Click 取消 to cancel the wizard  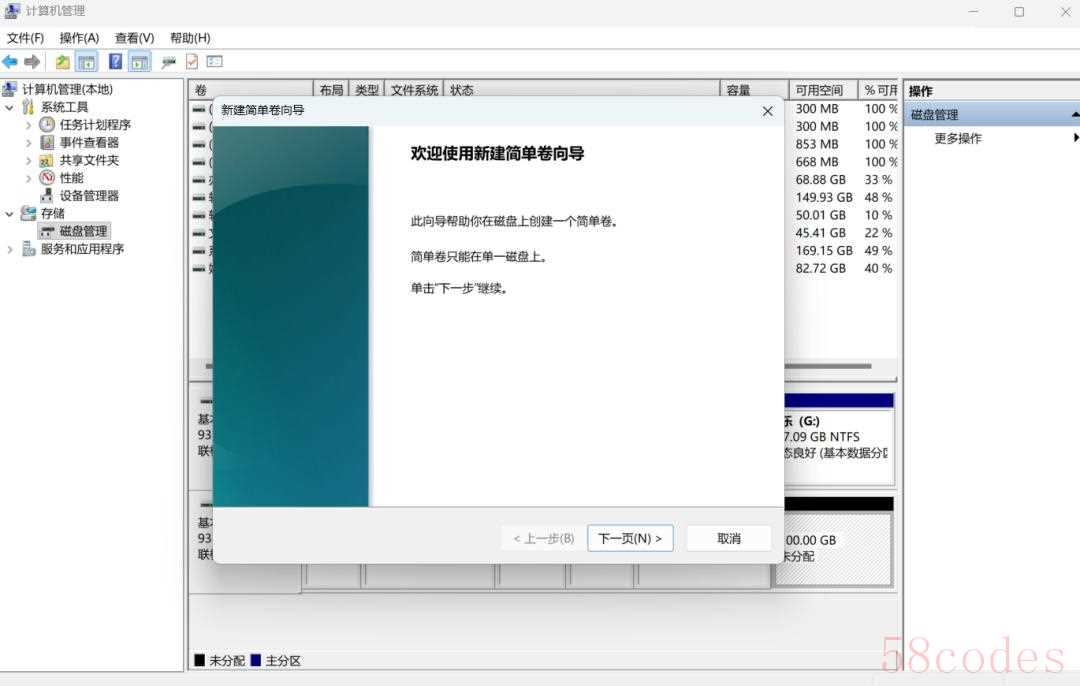729,538
